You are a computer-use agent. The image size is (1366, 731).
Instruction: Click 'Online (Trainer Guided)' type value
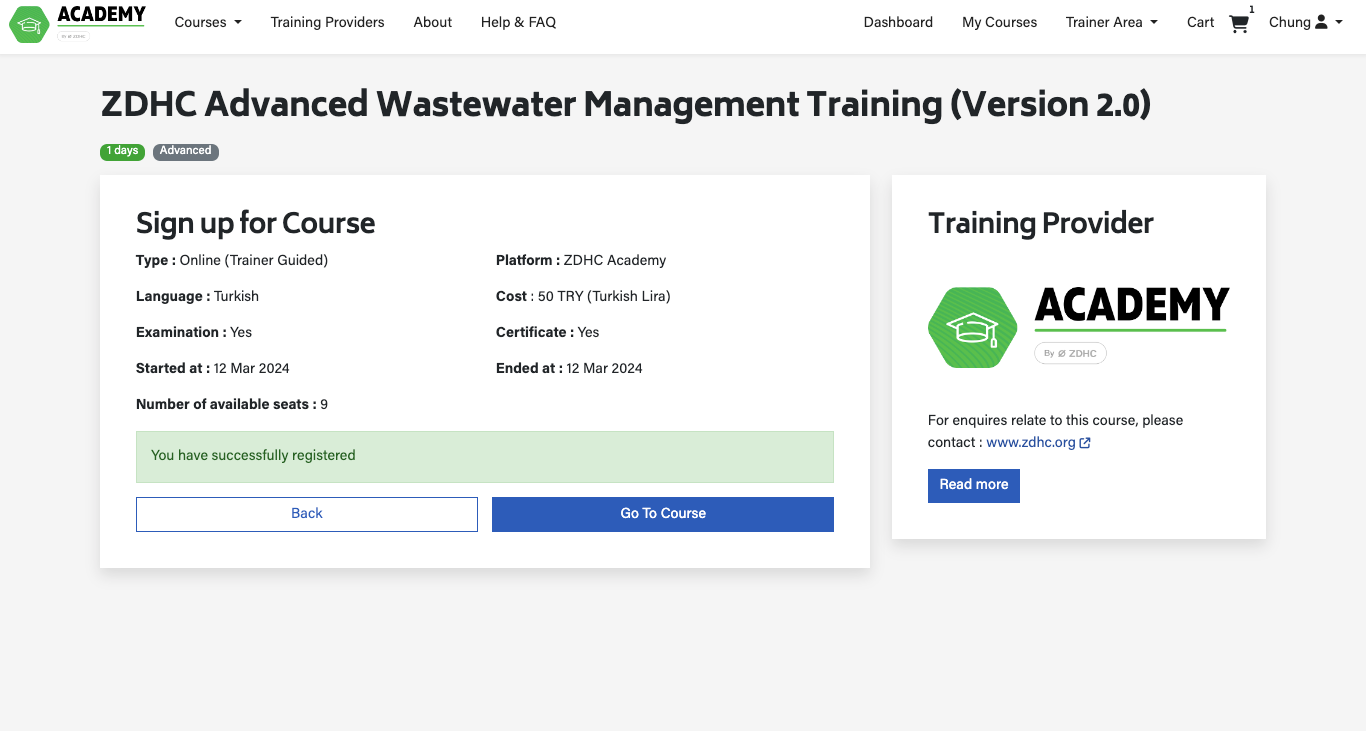click(254, 260)
